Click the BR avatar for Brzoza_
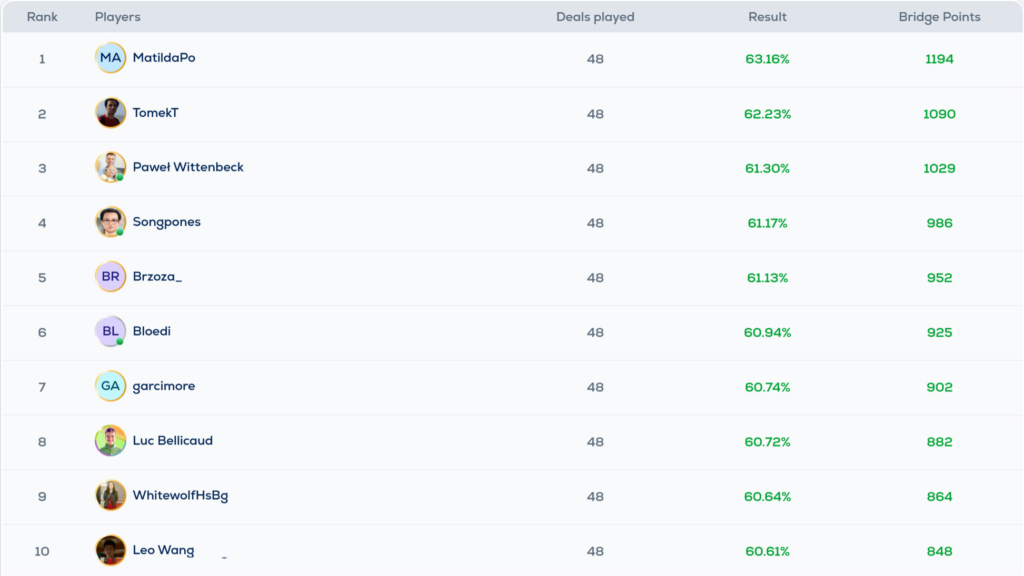Viewport: 1024px width, 576px height. [x=110, y=277]
